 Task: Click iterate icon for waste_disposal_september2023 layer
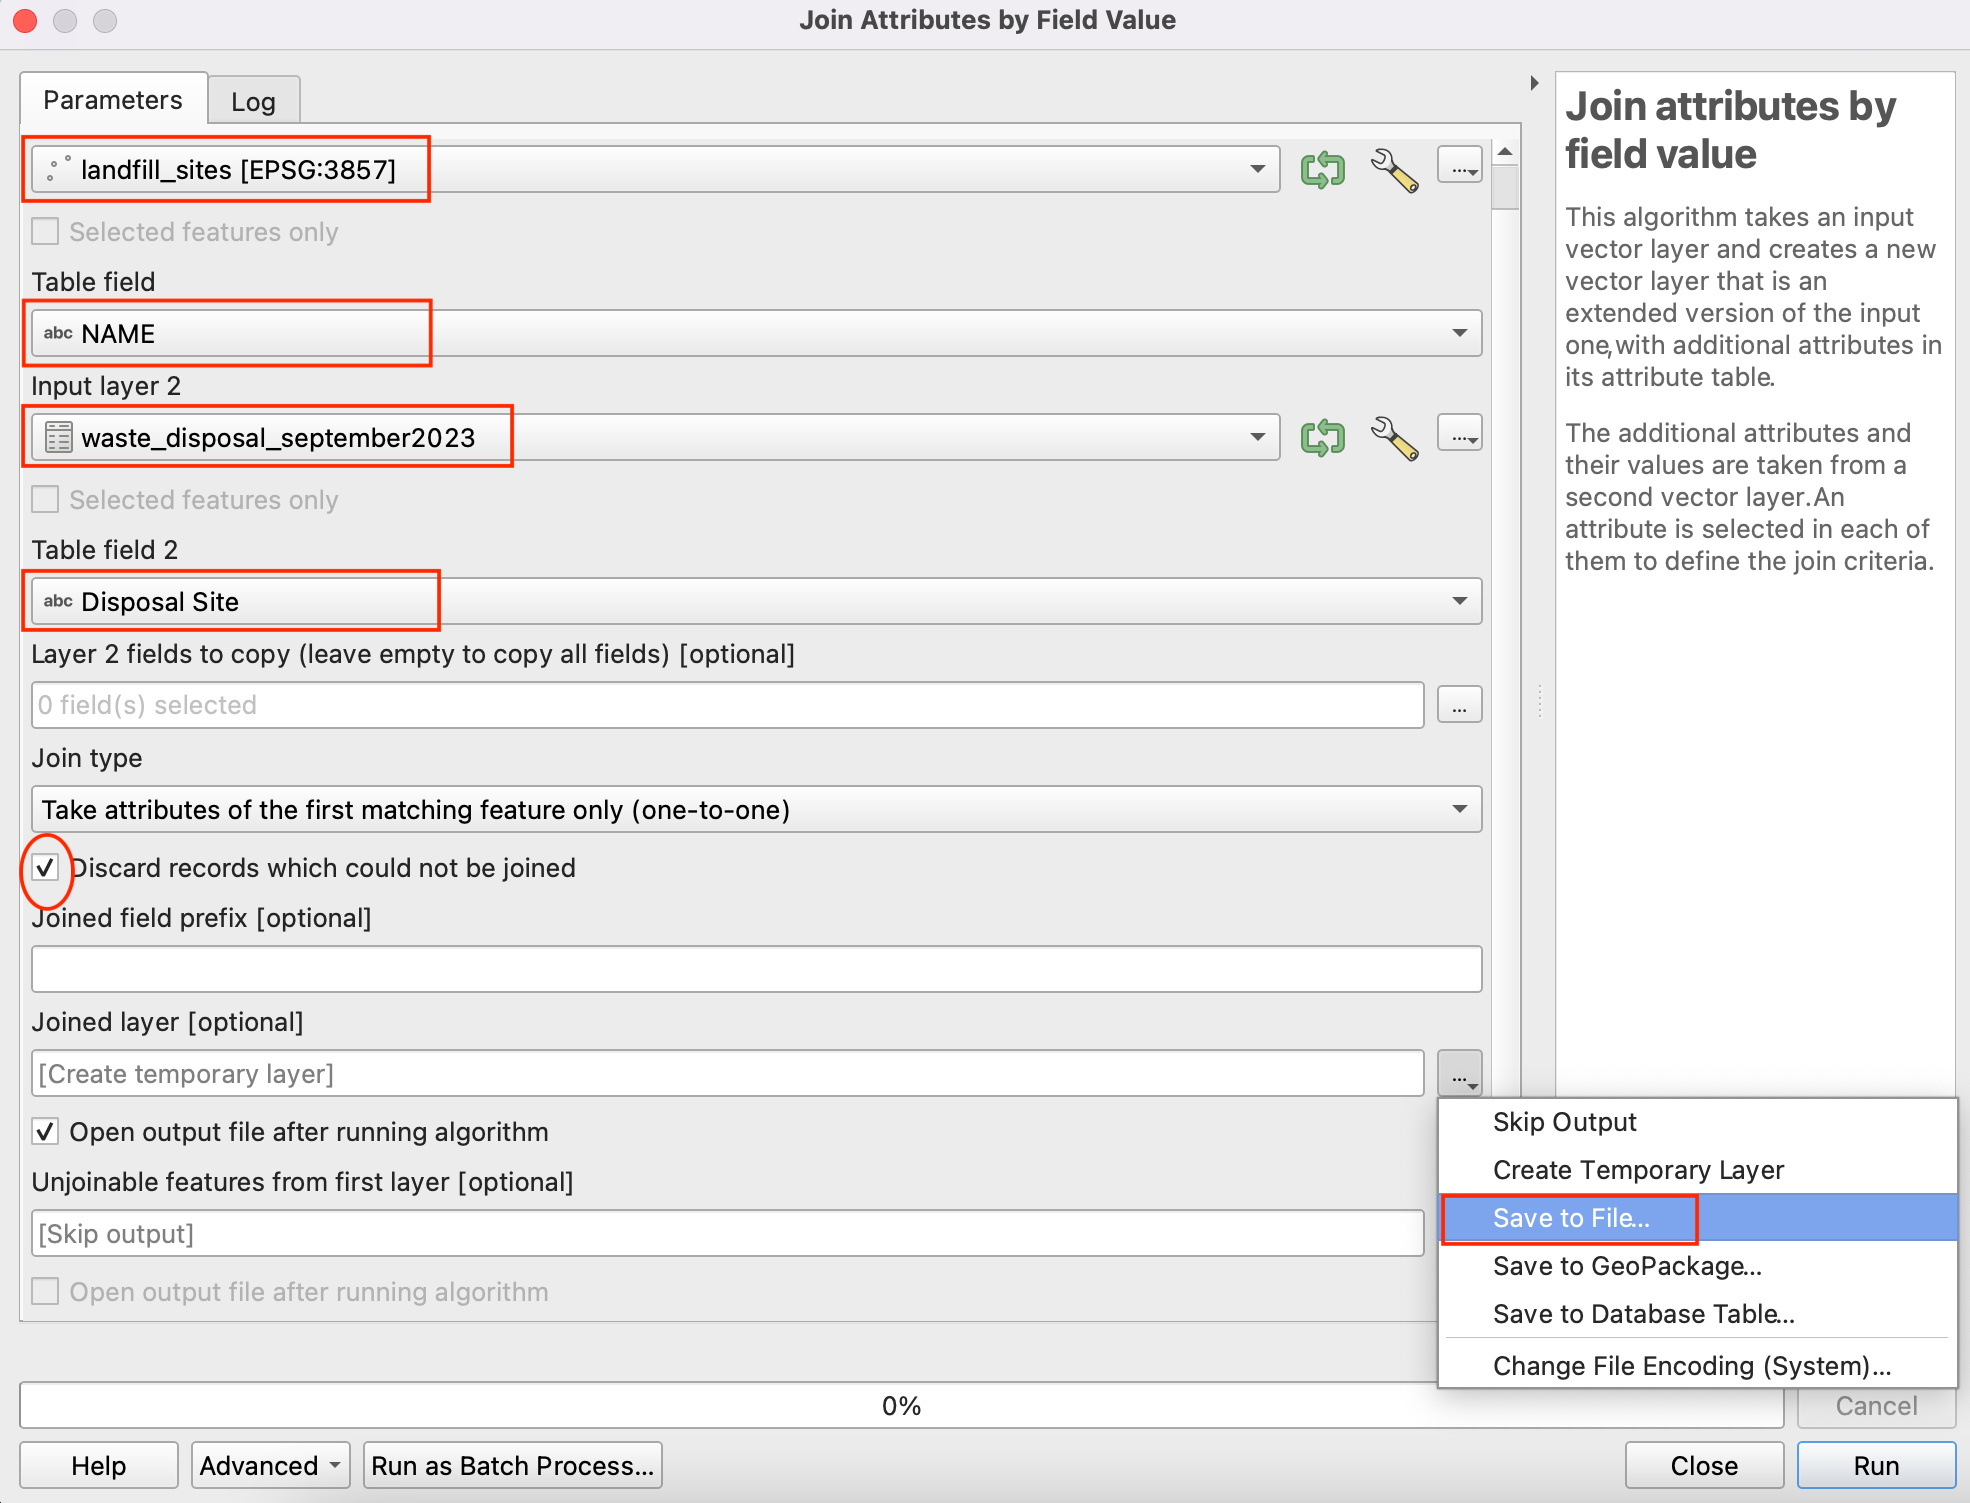(x=1322, y=438)
